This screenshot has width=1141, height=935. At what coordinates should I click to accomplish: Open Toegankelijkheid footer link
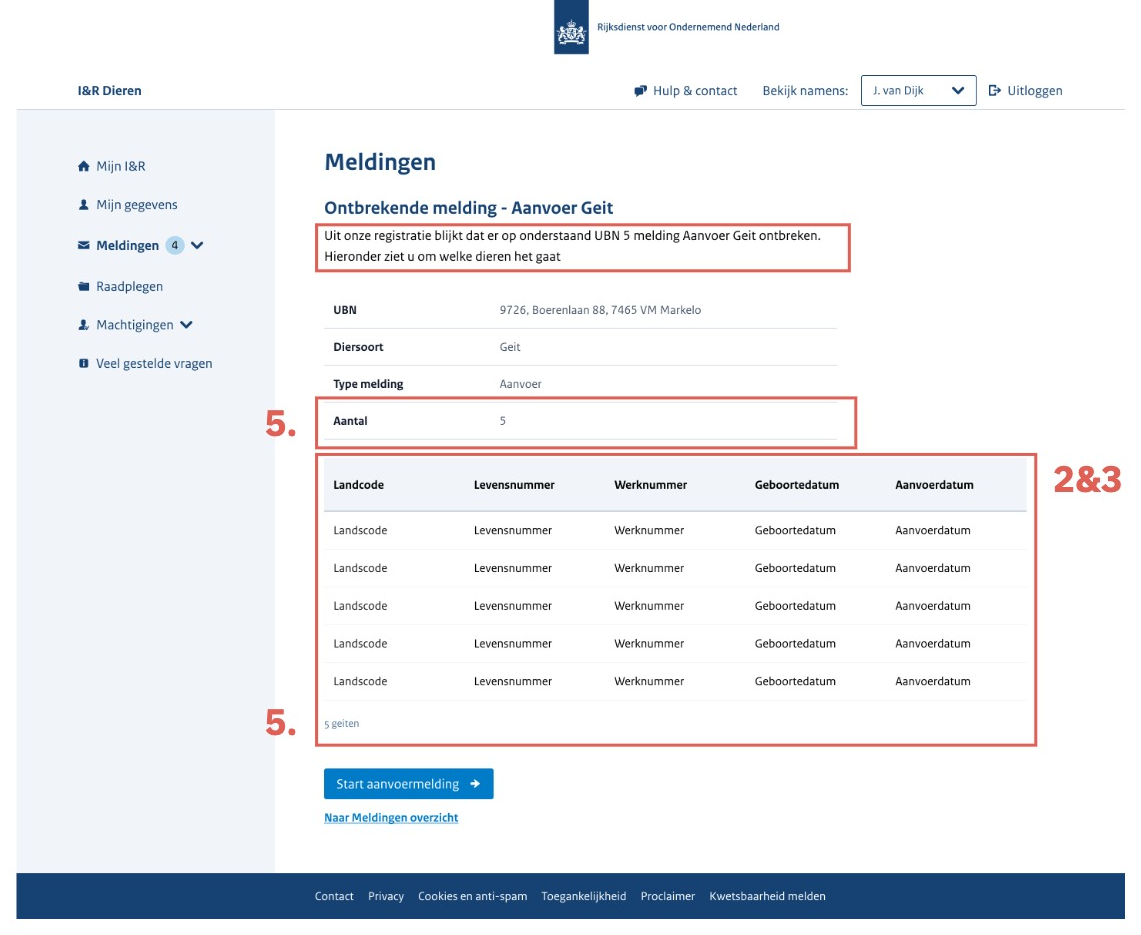584,896
